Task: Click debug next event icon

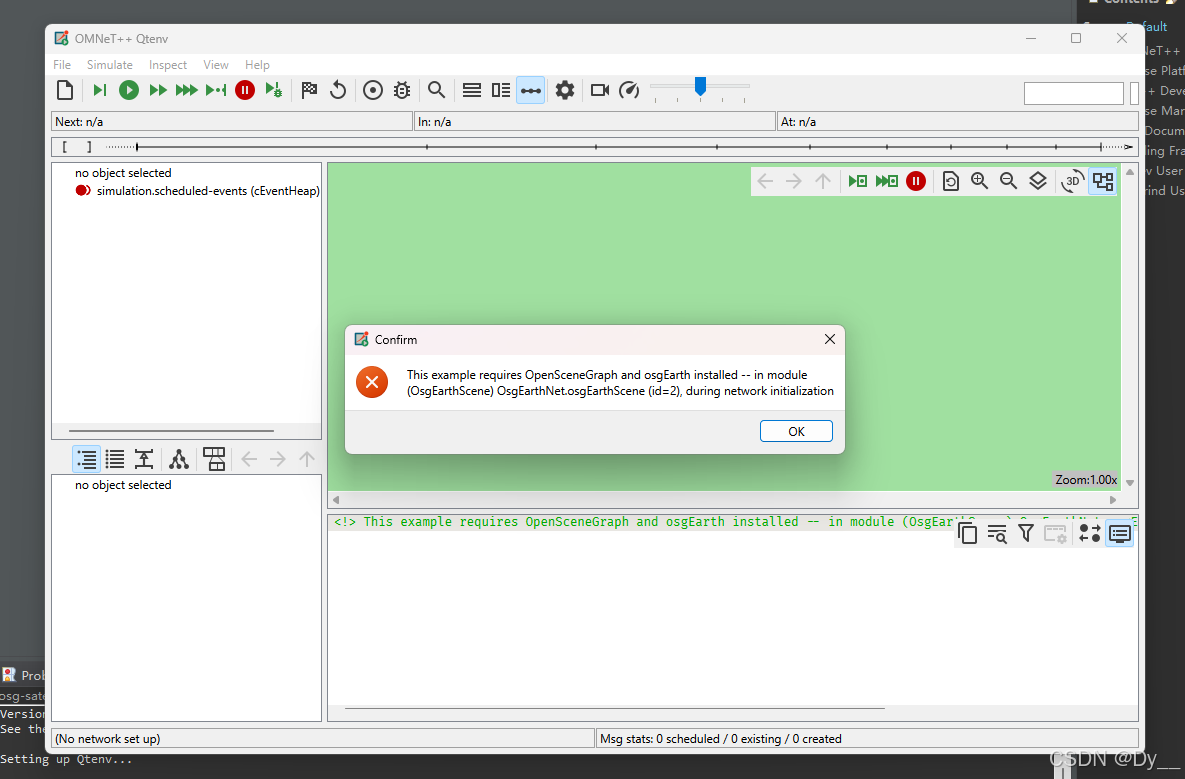Action: pyautogui.click(x=274, y=90)
